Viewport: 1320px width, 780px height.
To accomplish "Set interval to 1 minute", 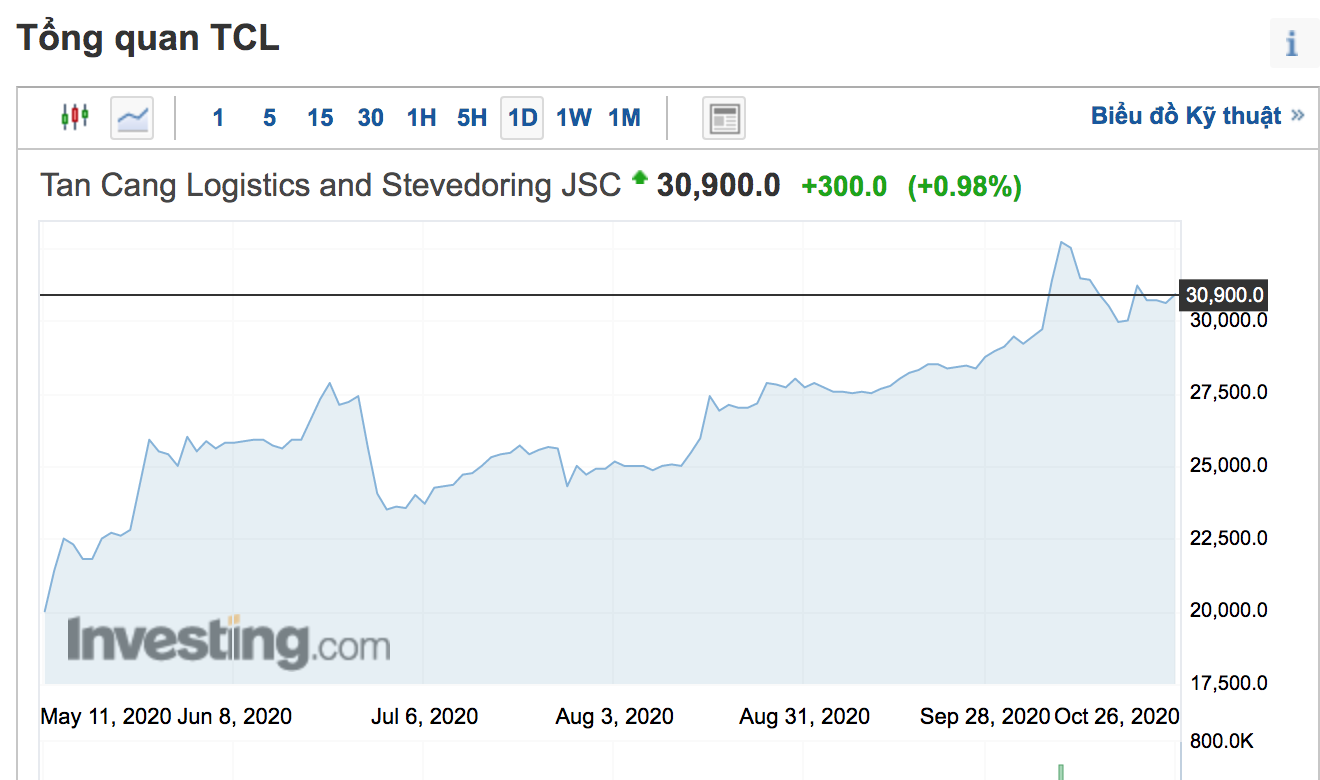I will pyautogui.click(x=218, y=118).
